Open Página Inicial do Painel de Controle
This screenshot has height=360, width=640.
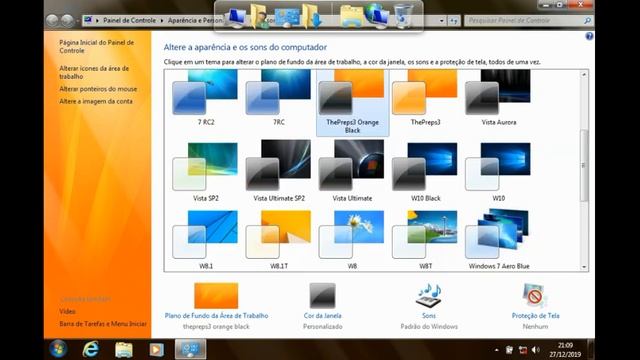(x=96, y=47)
